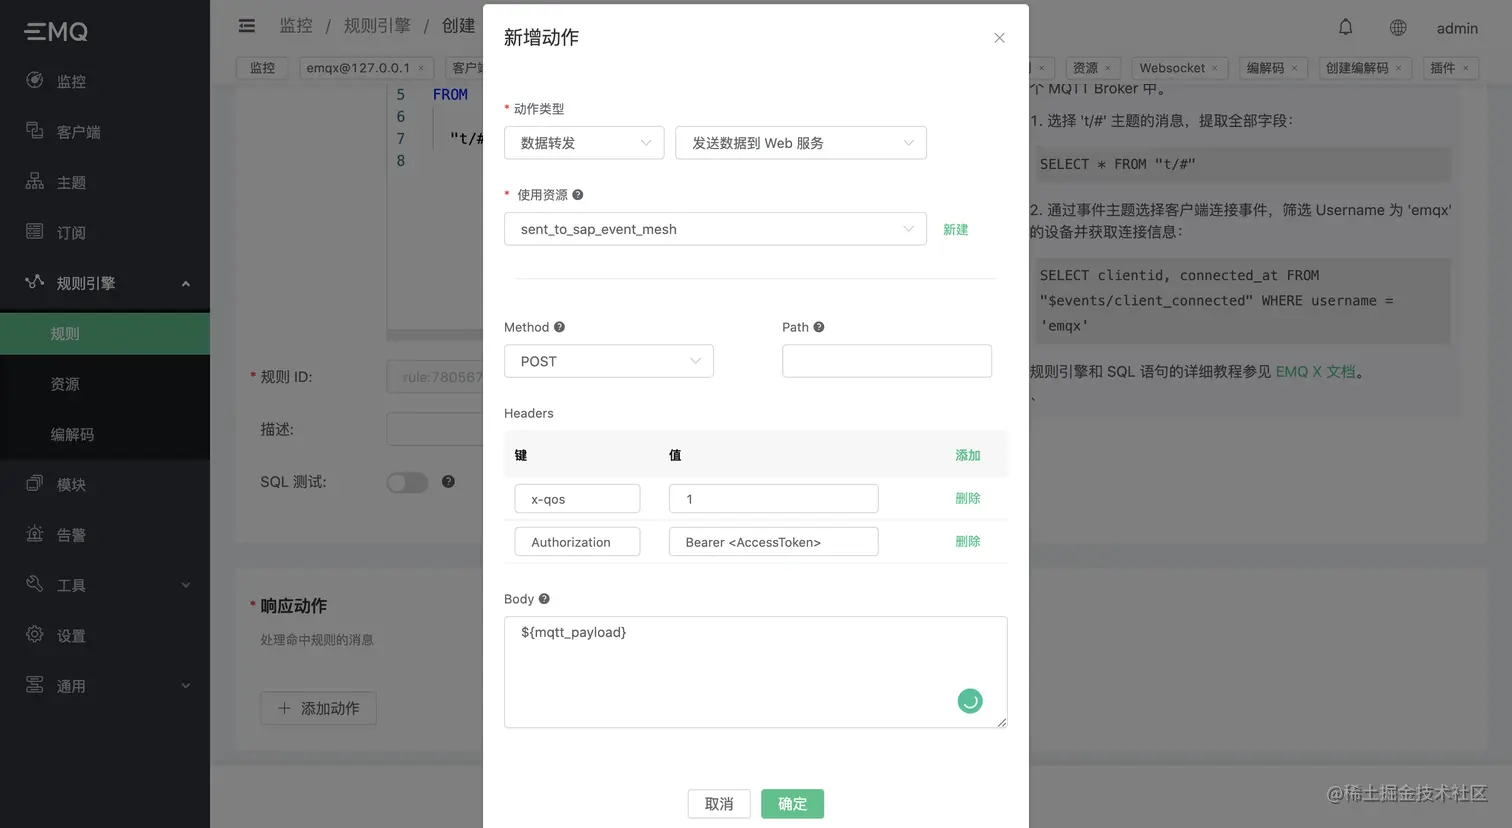Click the 取消 cancel button

(719, 804)
